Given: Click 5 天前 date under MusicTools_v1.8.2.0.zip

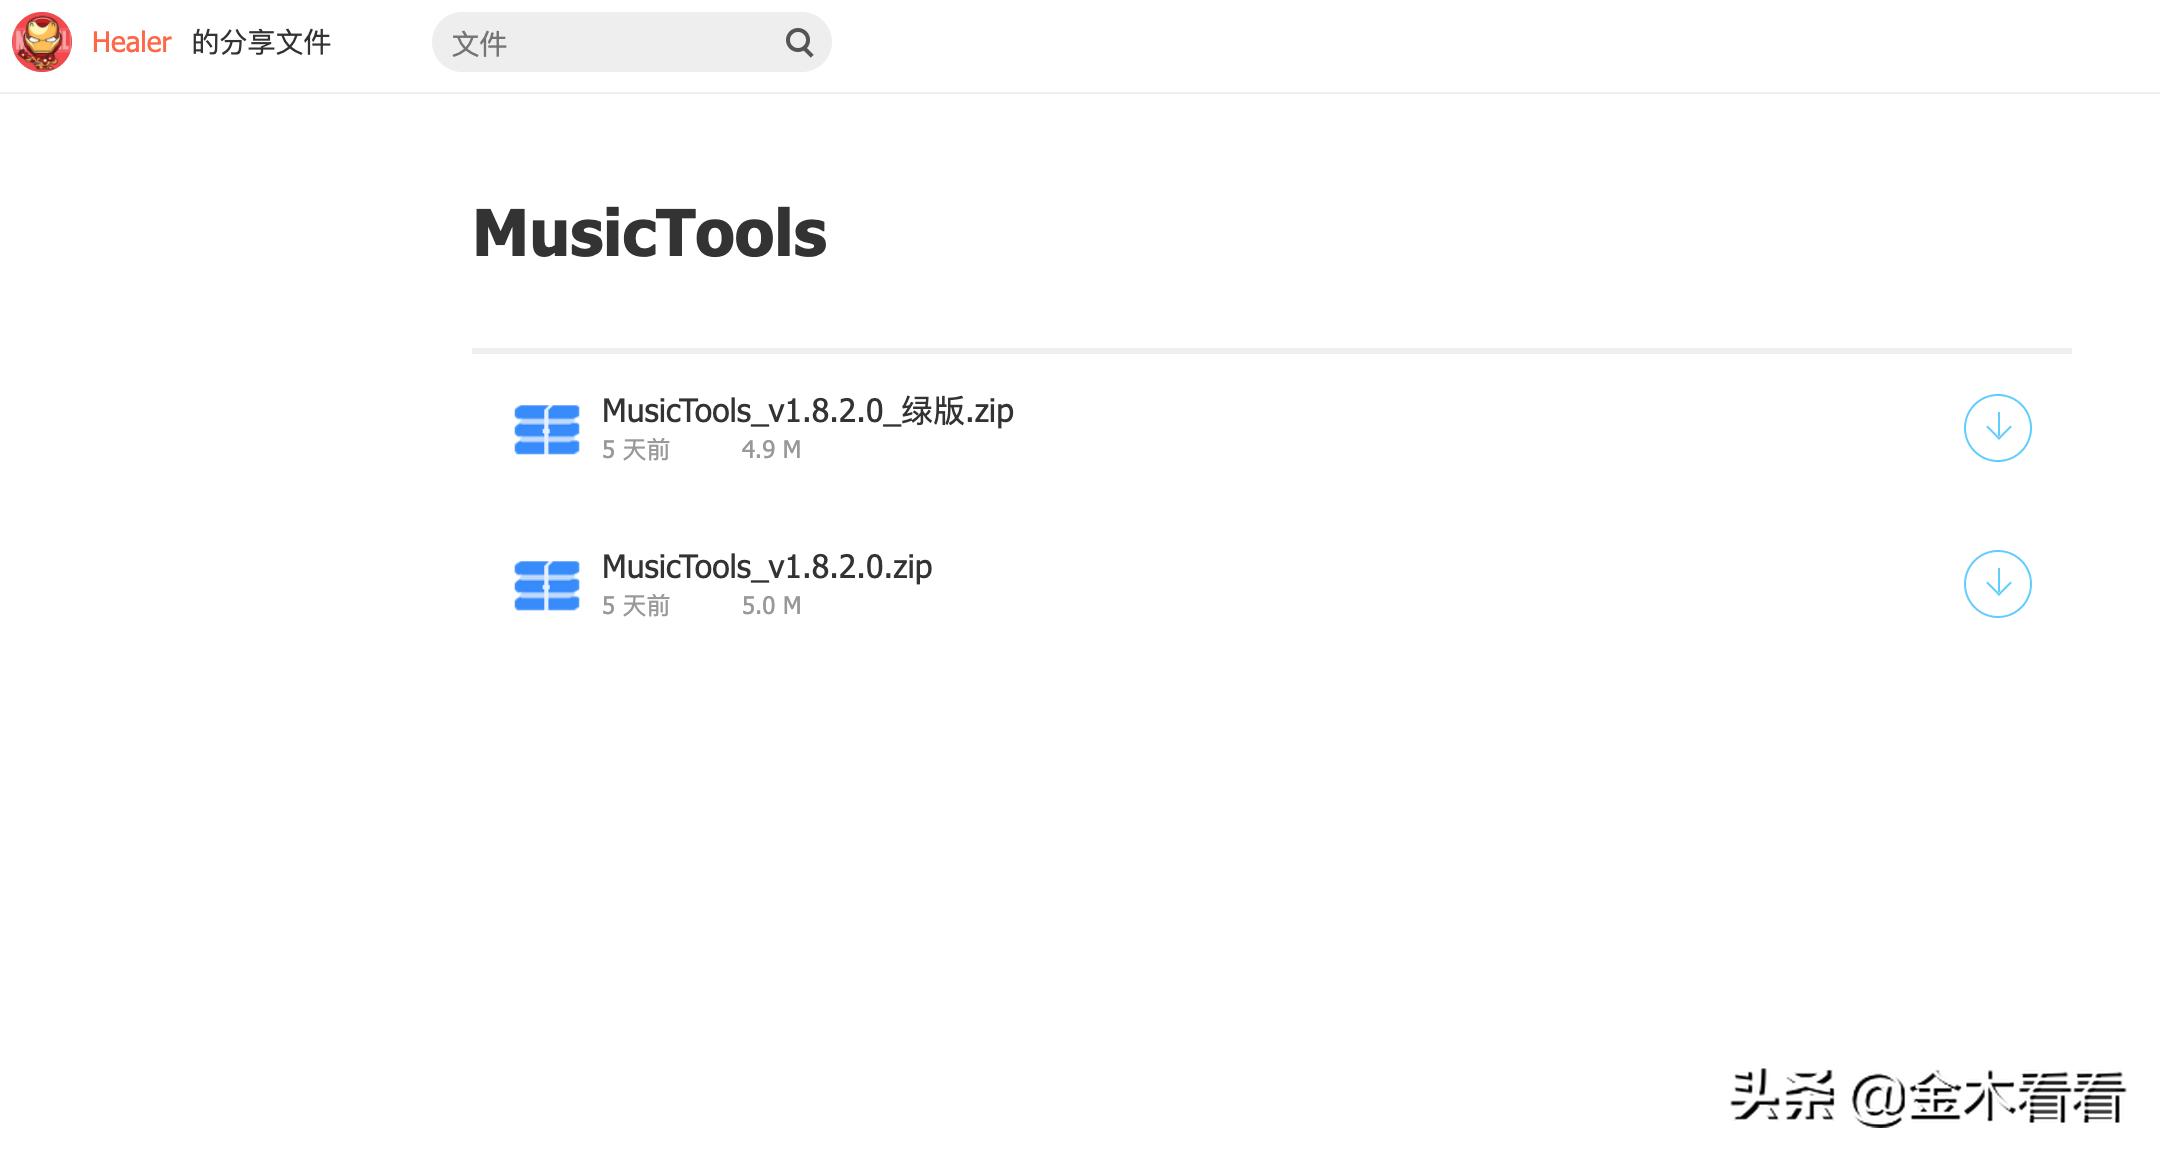Looking at the screenshot, I should [635, 606].
